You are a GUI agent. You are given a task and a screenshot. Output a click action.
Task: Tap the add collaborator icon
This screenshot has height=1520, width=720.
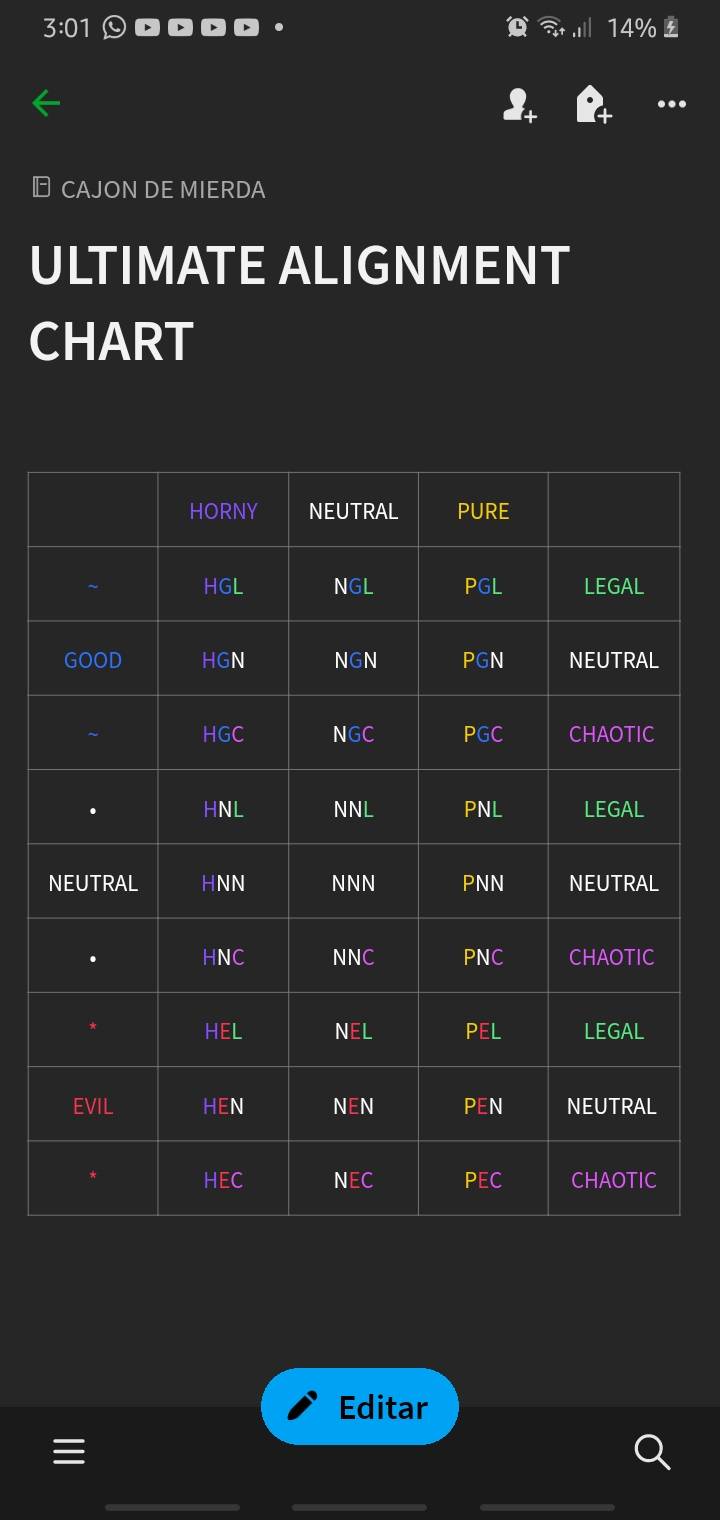click(x=519, y=104)
